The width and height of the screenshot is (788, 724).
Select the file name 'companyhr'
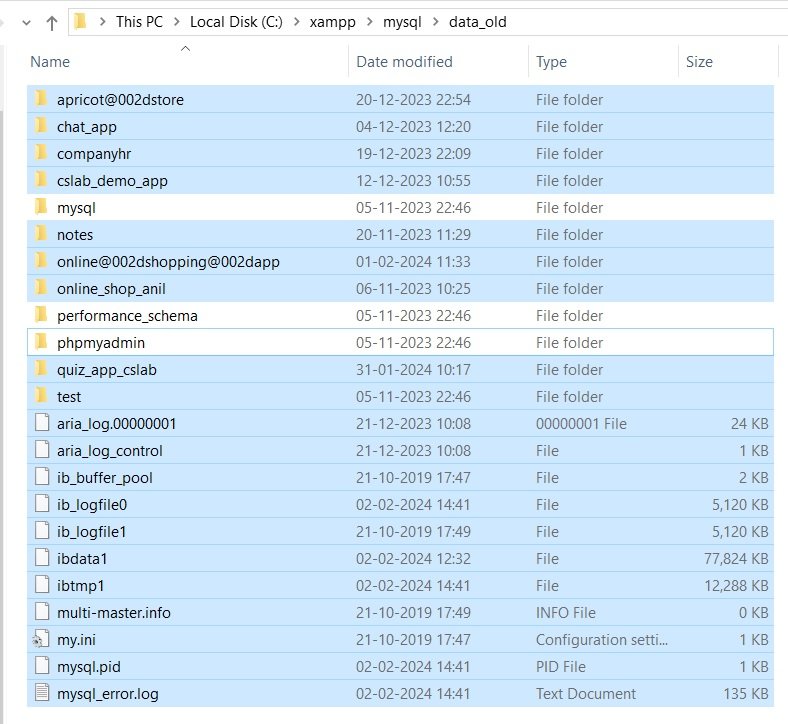94,154
